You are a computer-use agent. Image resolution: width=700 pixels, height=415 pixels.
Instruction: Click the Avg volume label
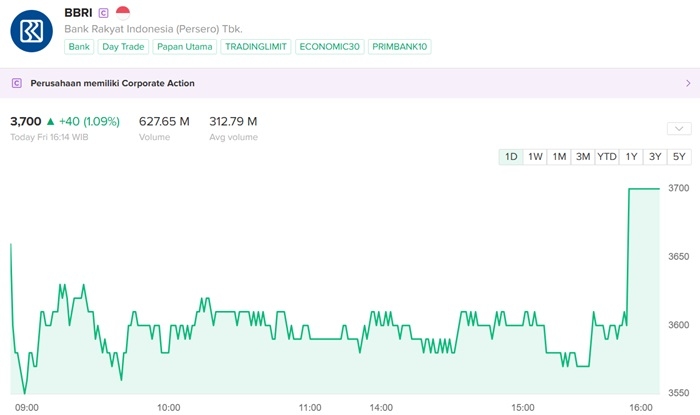pos(233,137)
